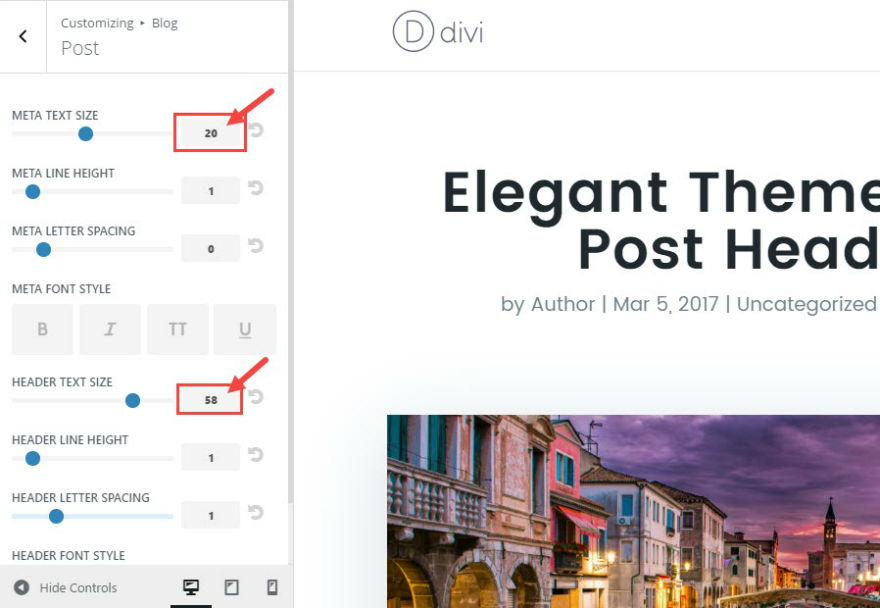Reset Meta Letter Spacing value
This screenshot has width=880, height=608.
point(256,246)
